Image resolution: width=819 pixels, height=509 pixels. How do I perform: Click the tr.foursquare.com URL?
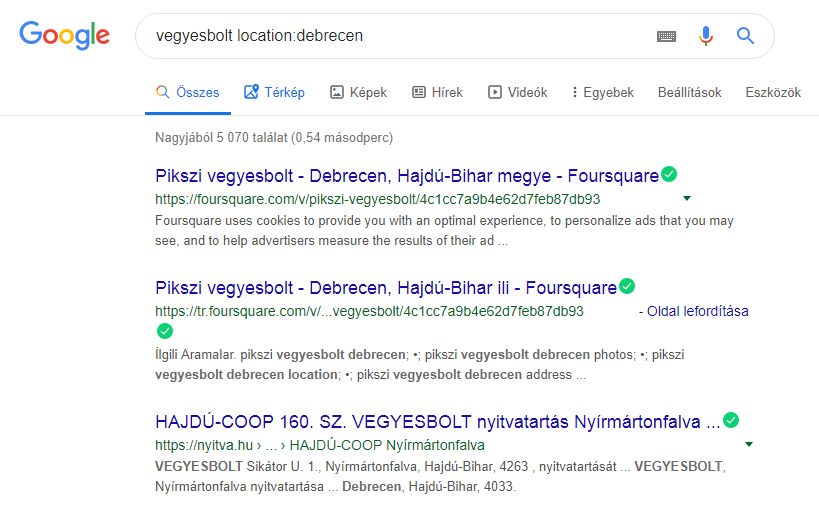pos(369,311)
